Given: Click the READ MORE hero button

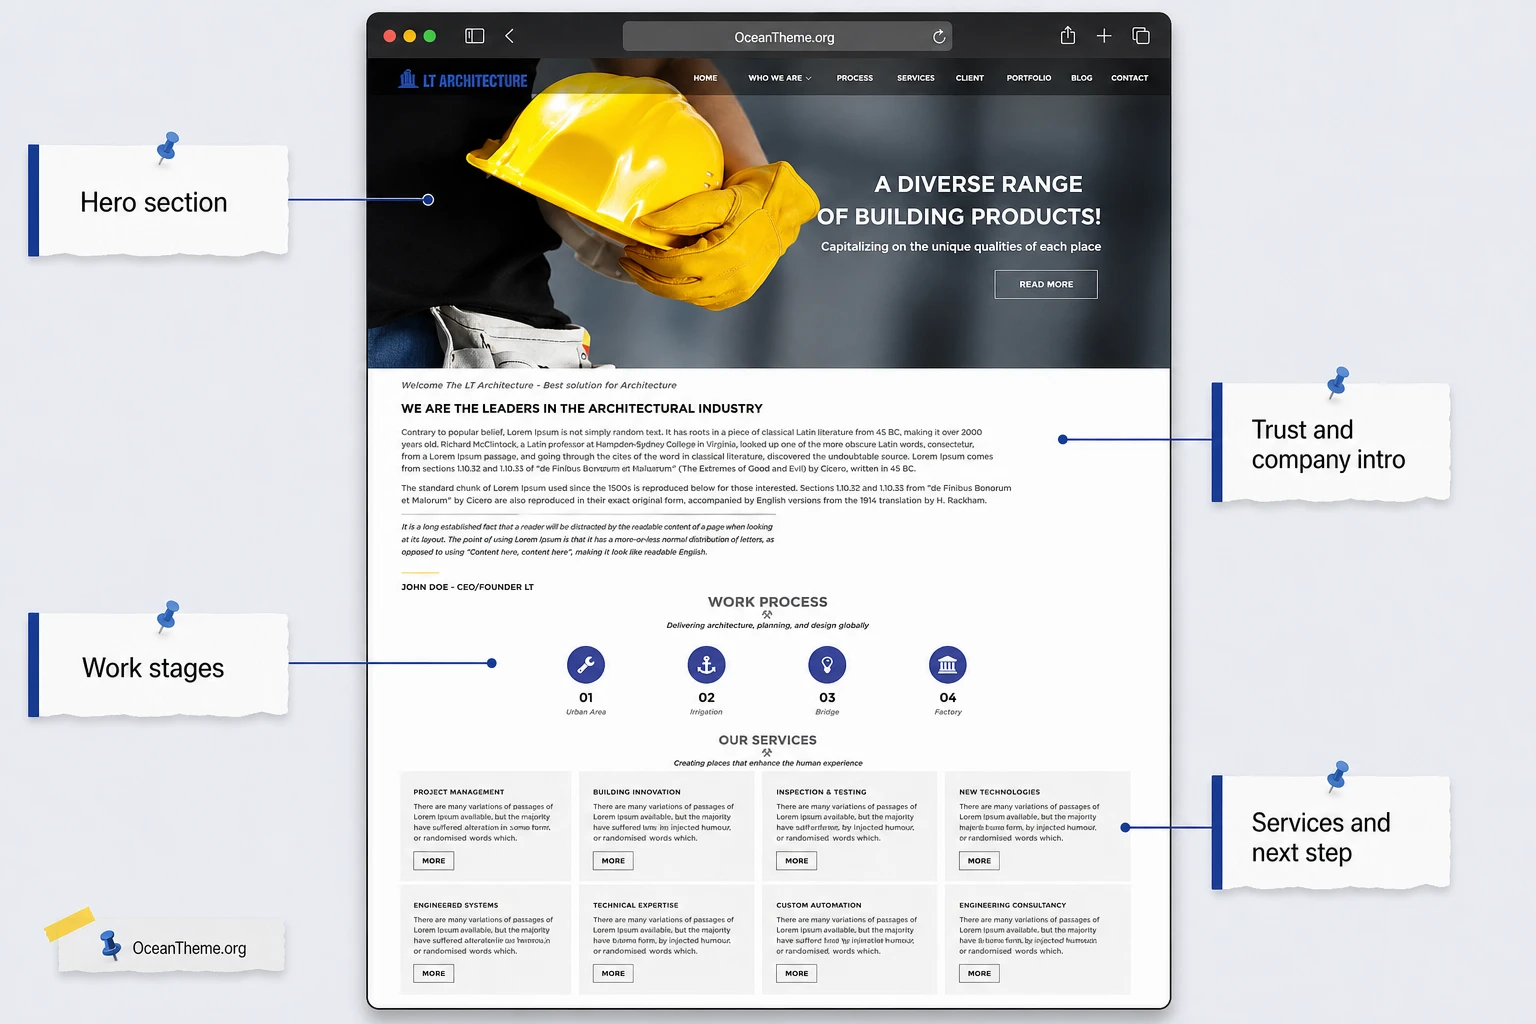Looking at the screenshot, I should point(1046,284).
